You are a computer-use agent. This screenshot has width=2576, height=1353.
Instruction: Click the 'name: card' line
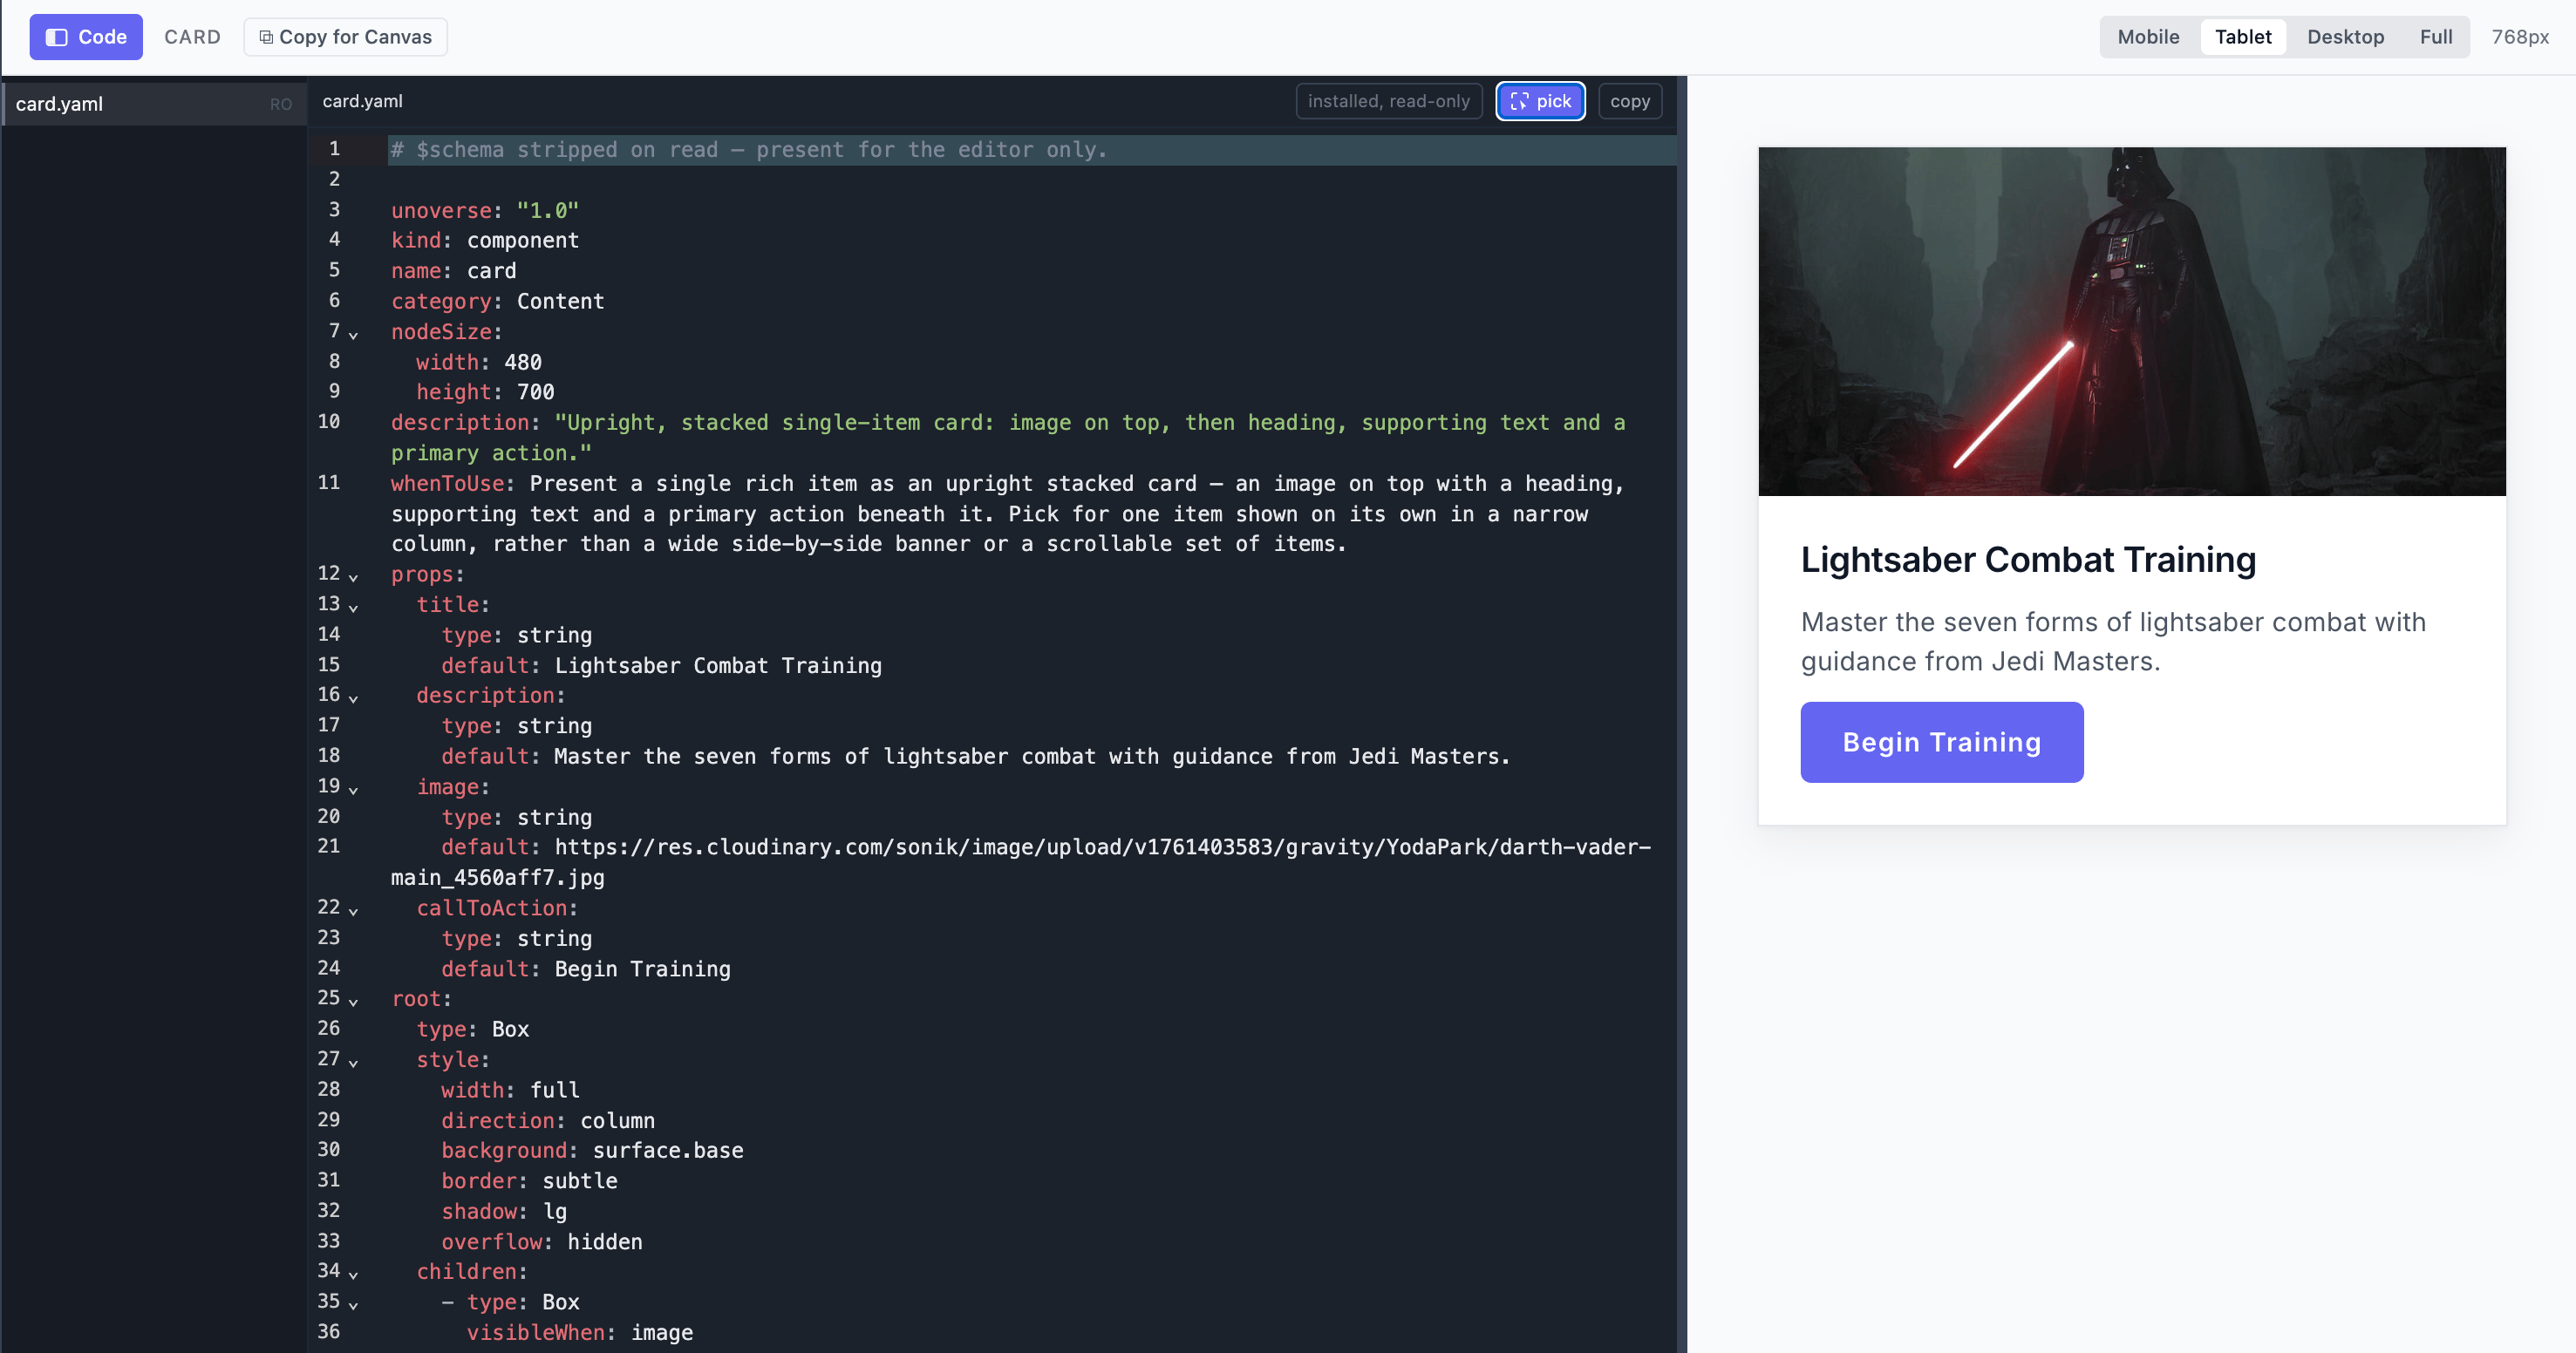click(454, 271)
